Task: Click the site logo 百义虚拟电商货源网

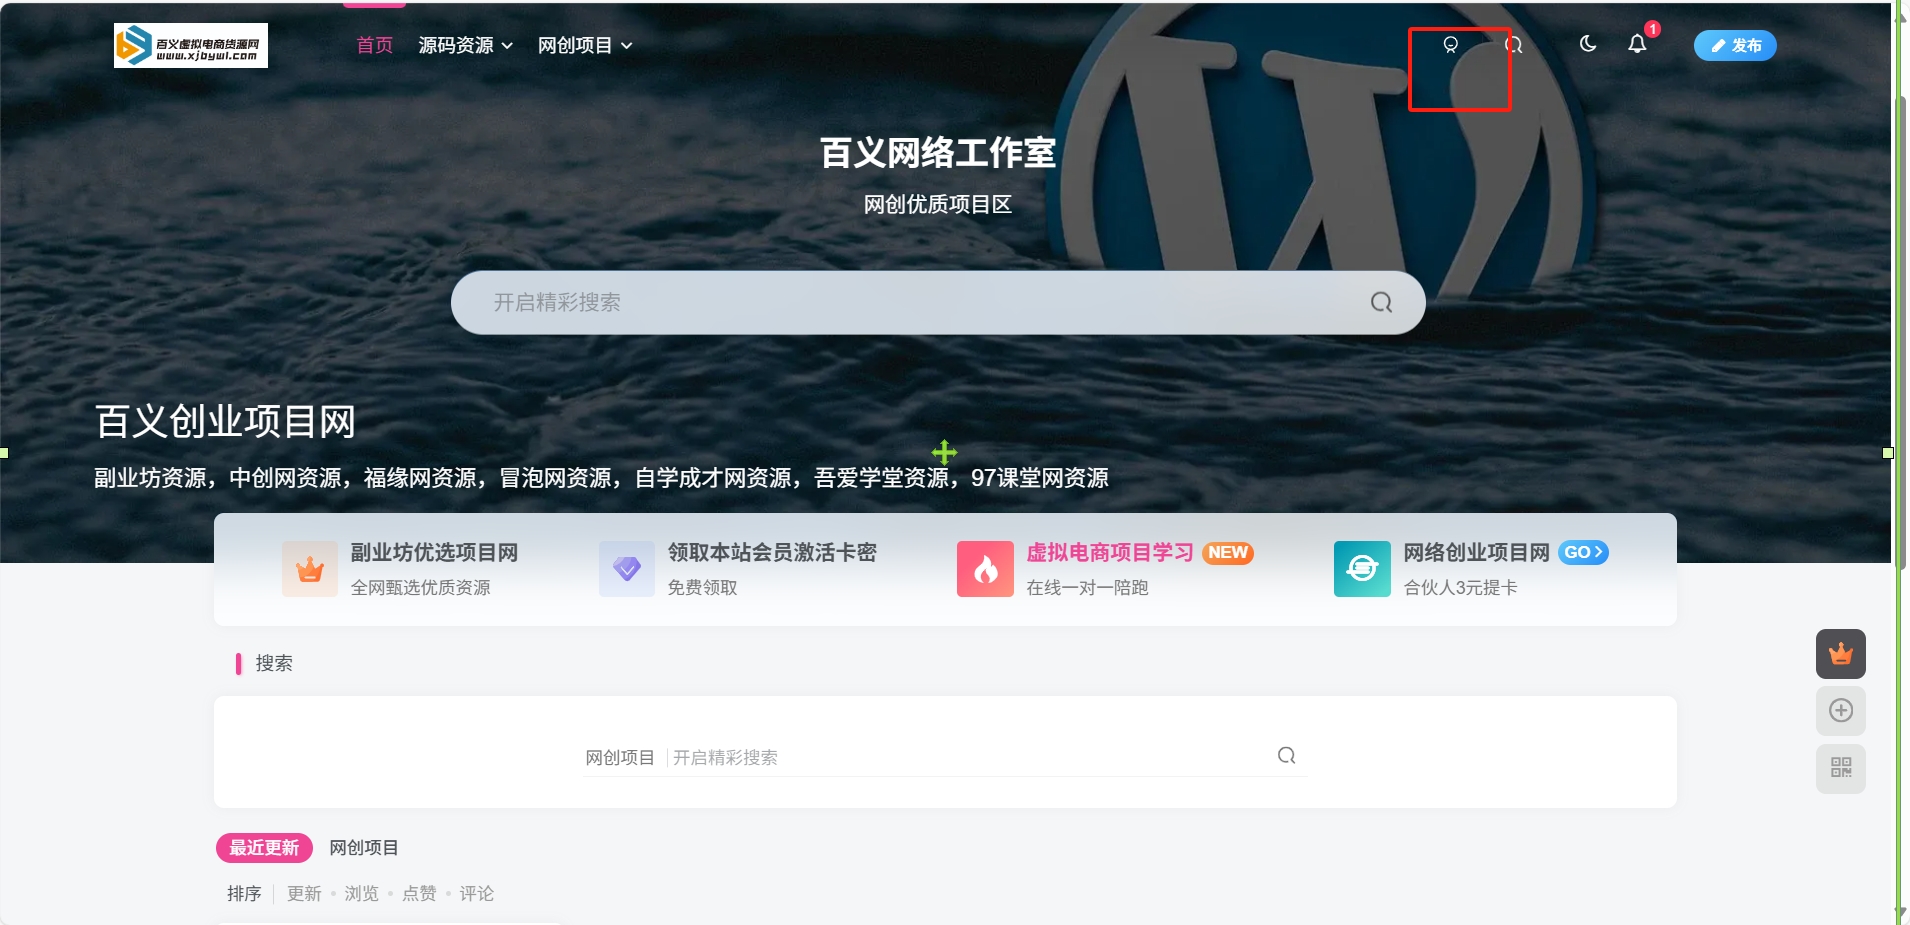Action: click(x=191, y=45)
